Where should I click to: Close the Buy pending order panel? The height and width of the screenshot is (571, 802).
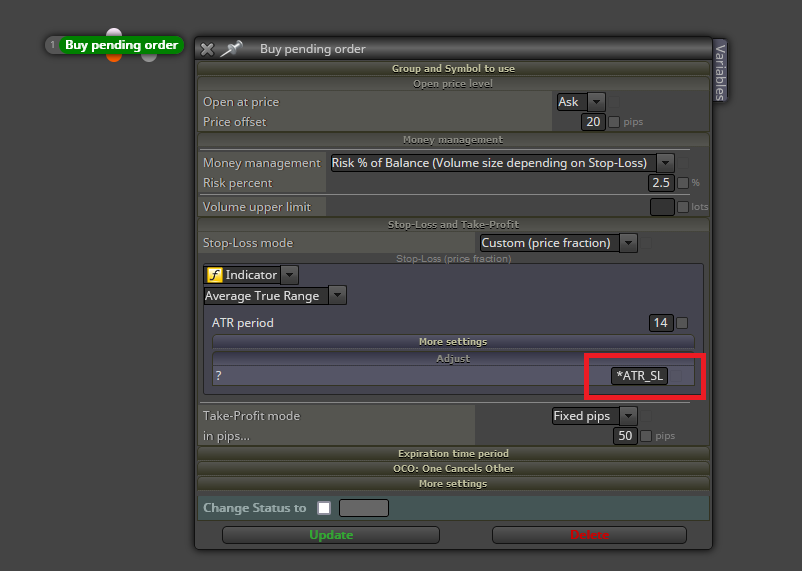tap(207, 49)
